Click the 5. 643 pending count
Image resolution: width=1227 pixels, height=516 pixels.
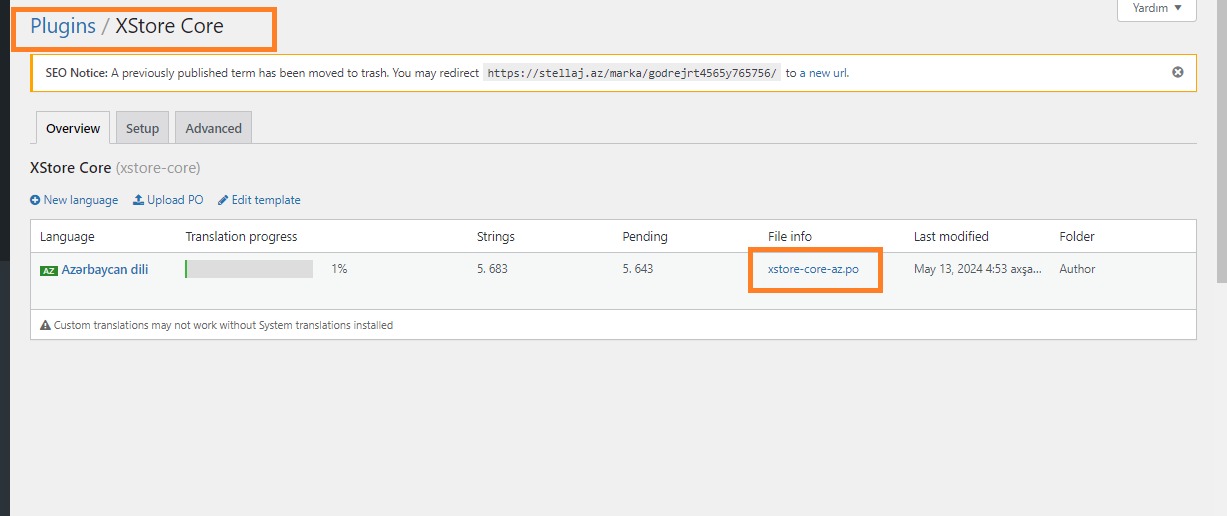click(637, 269)
